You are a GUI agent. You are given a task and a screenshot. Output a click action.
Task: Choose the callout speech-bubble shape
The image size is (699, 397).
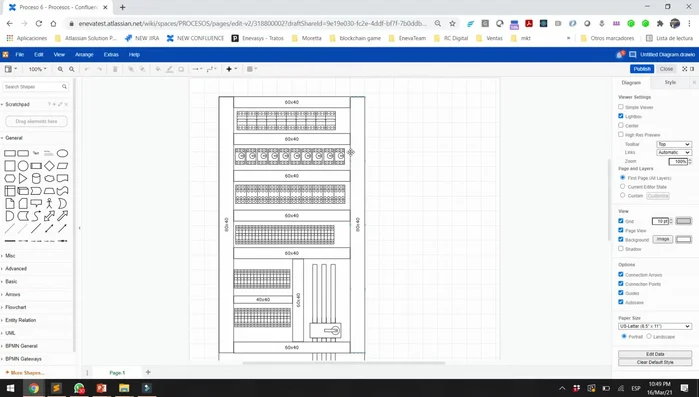click(36, 204)
